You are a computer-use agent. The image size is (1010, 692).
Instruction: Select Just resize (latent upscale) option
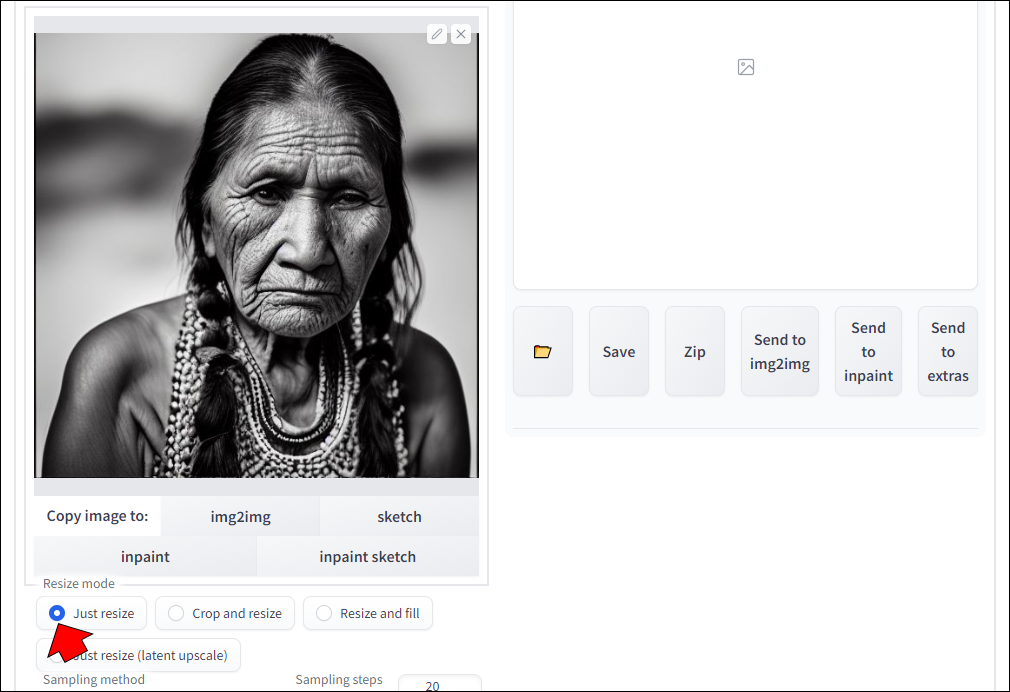[138, 655]
